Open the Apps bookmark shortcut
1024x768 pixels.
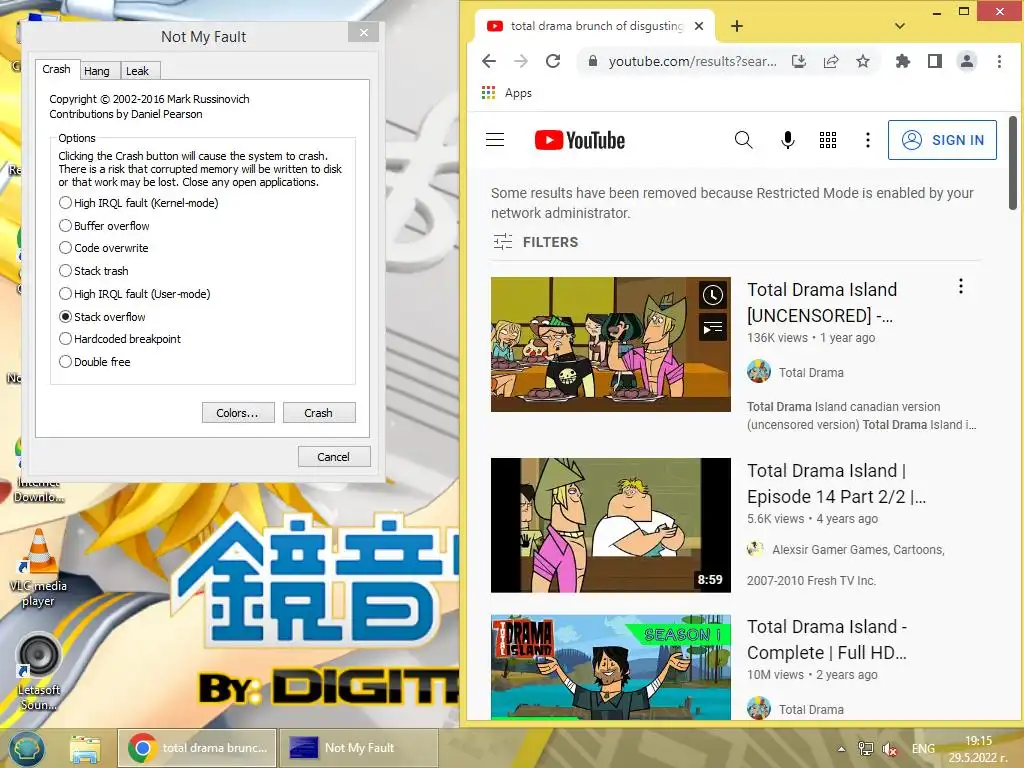[507, 93]
